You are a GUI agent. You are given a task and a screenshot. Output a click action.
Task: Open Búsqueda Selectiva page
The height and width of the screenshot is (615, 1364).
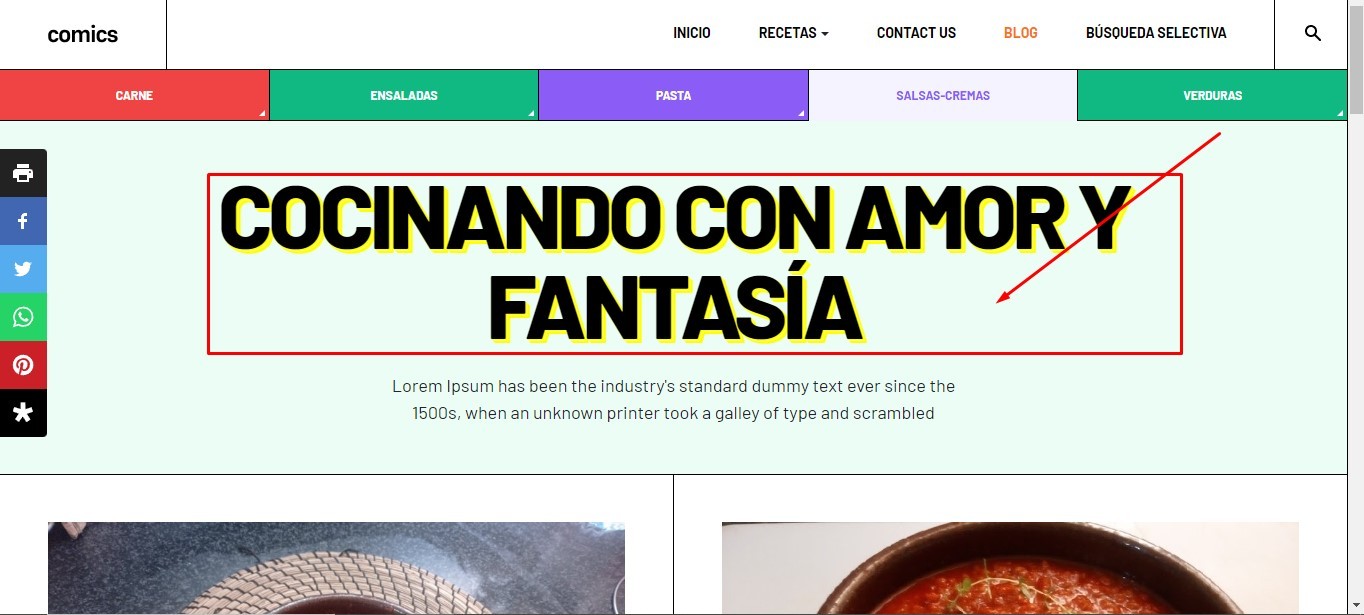[x=1156, y=33]
